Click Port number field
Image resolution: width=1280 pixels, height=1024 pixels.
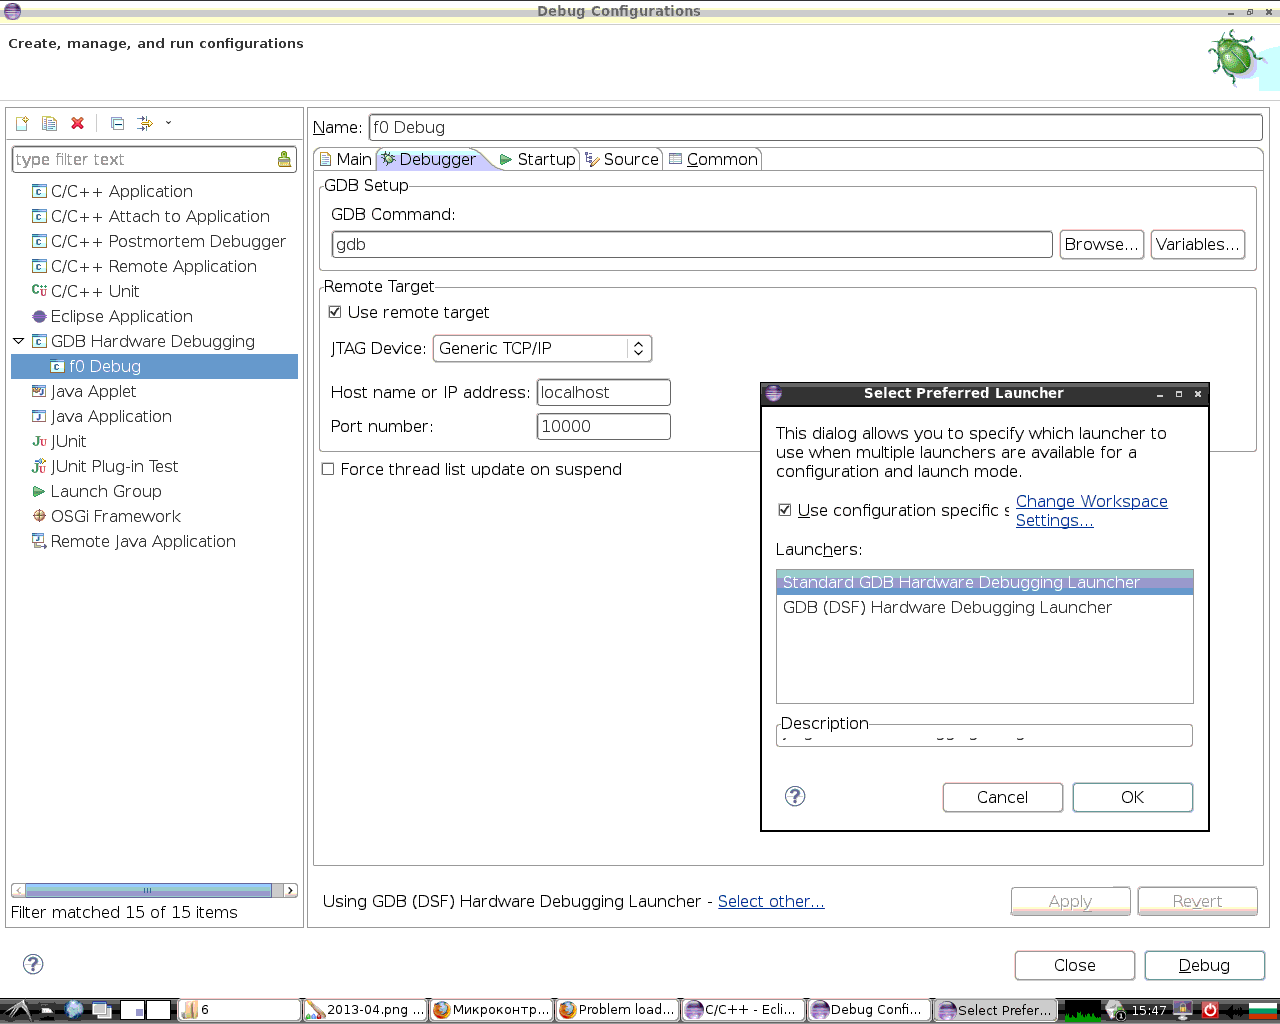(x=604, y=426)
